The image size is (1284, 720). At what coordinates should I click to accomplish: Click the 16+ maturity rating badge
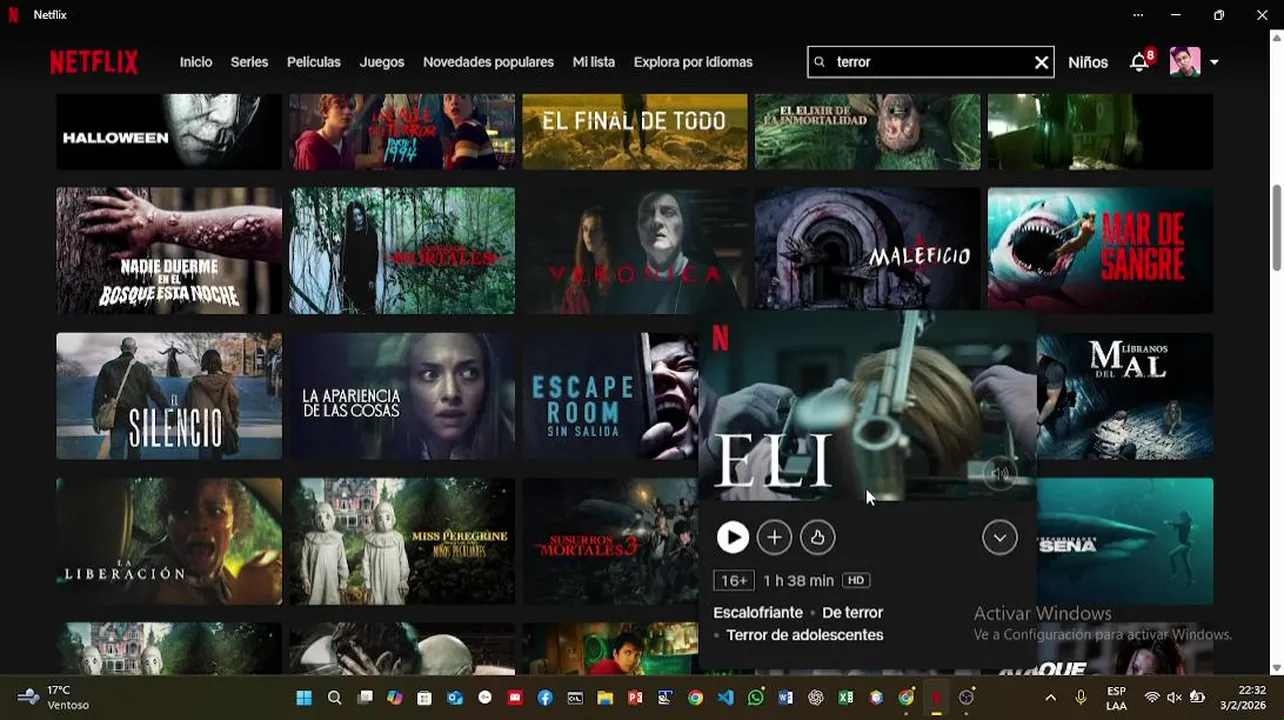[x=733, y=581]
